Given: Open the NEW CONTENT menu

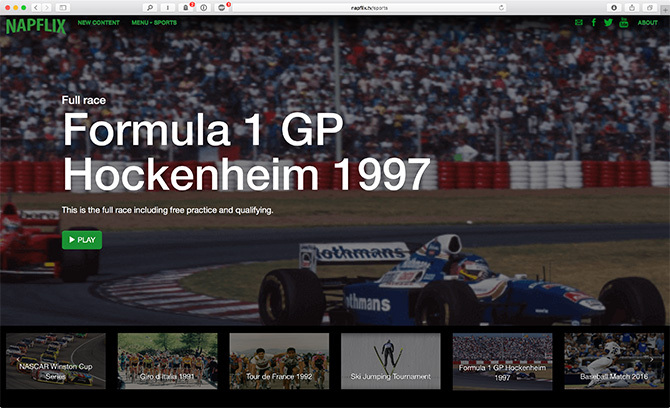Looking at the screenshot, I should (x=99, y=23).
